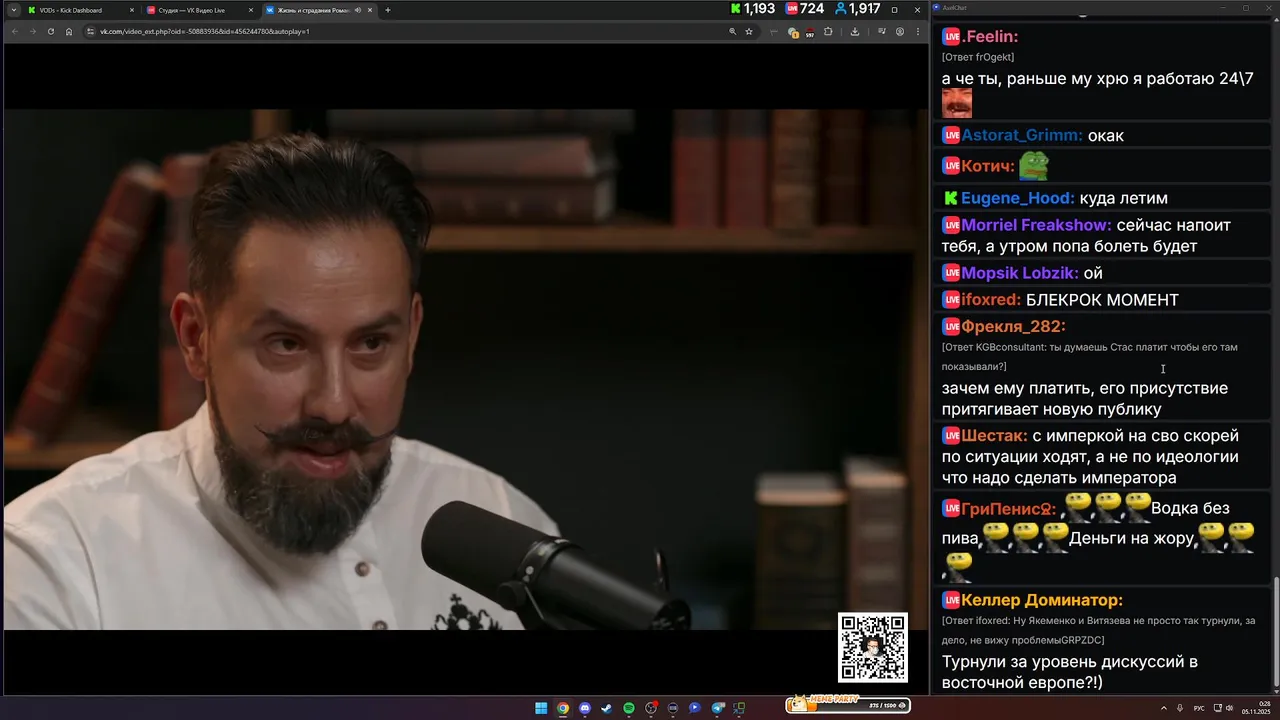
Task: Click the окак message text
Action: [x=1106, y=135]
